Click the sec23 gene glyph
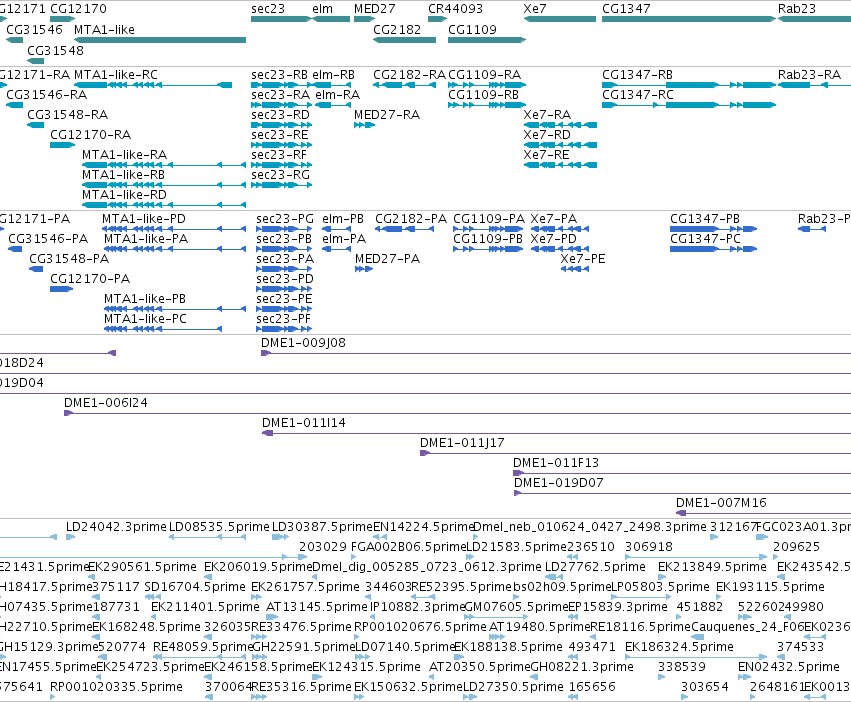Viewport: 851px width, 702px height. tap(281, 19)
